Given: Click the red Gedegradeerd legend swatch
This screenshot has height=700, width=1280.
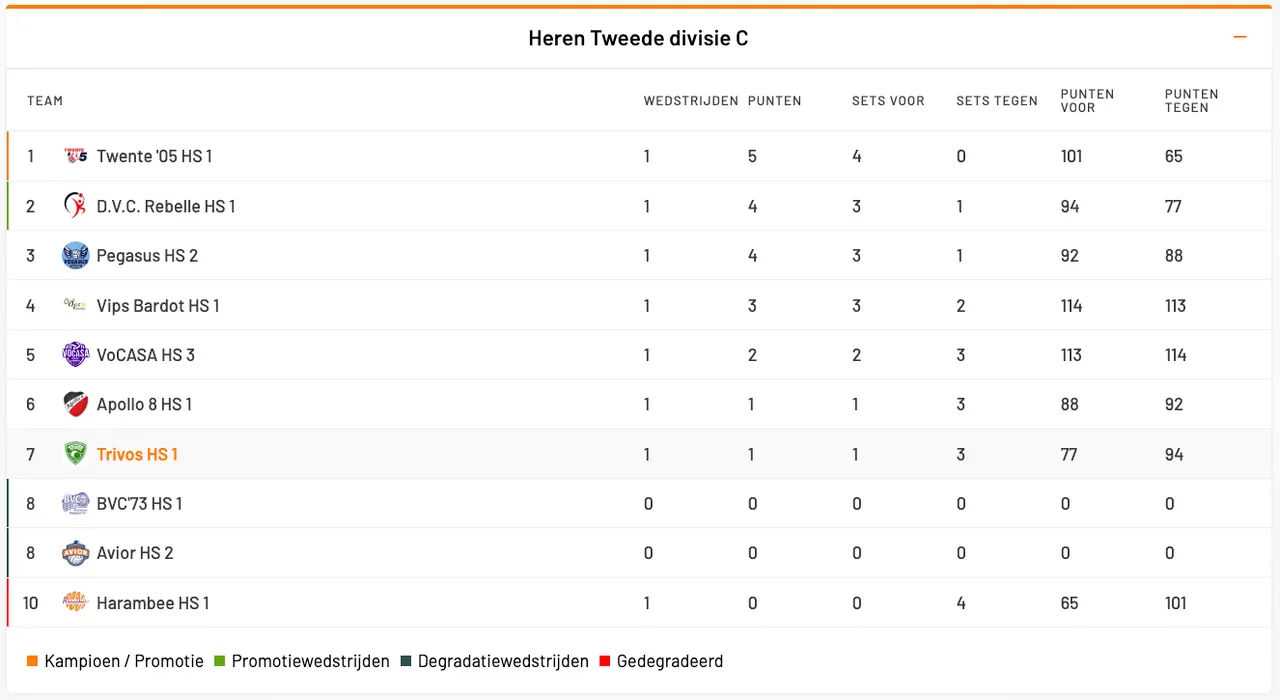Looking at the screenshot, I should (x=605, y=661).
